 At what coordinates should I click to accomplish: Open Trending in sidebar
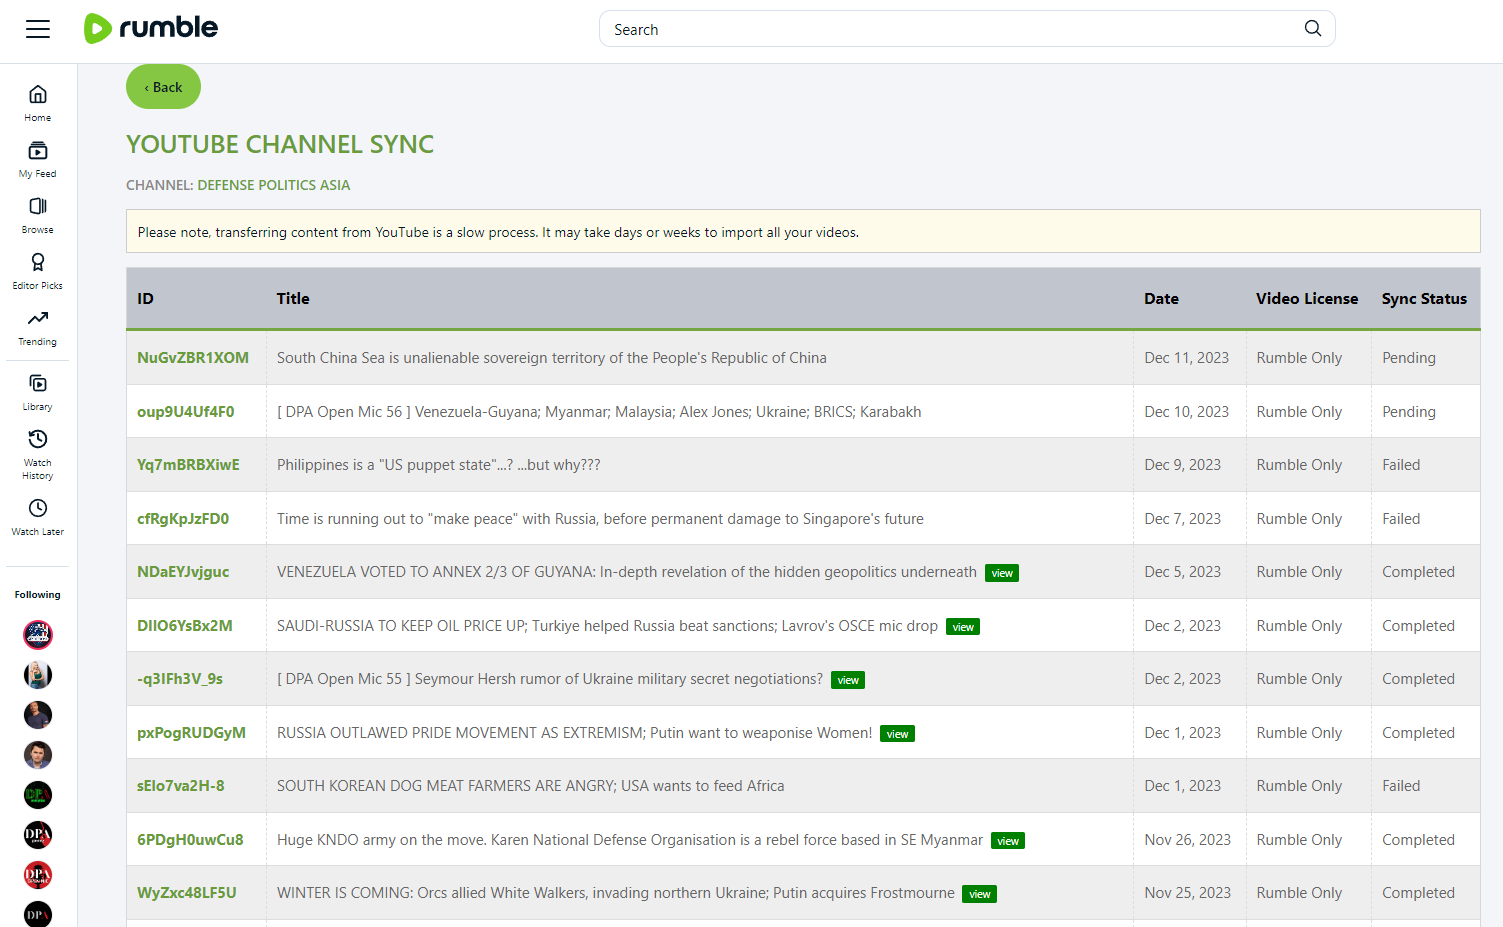(x=38, y=327)
